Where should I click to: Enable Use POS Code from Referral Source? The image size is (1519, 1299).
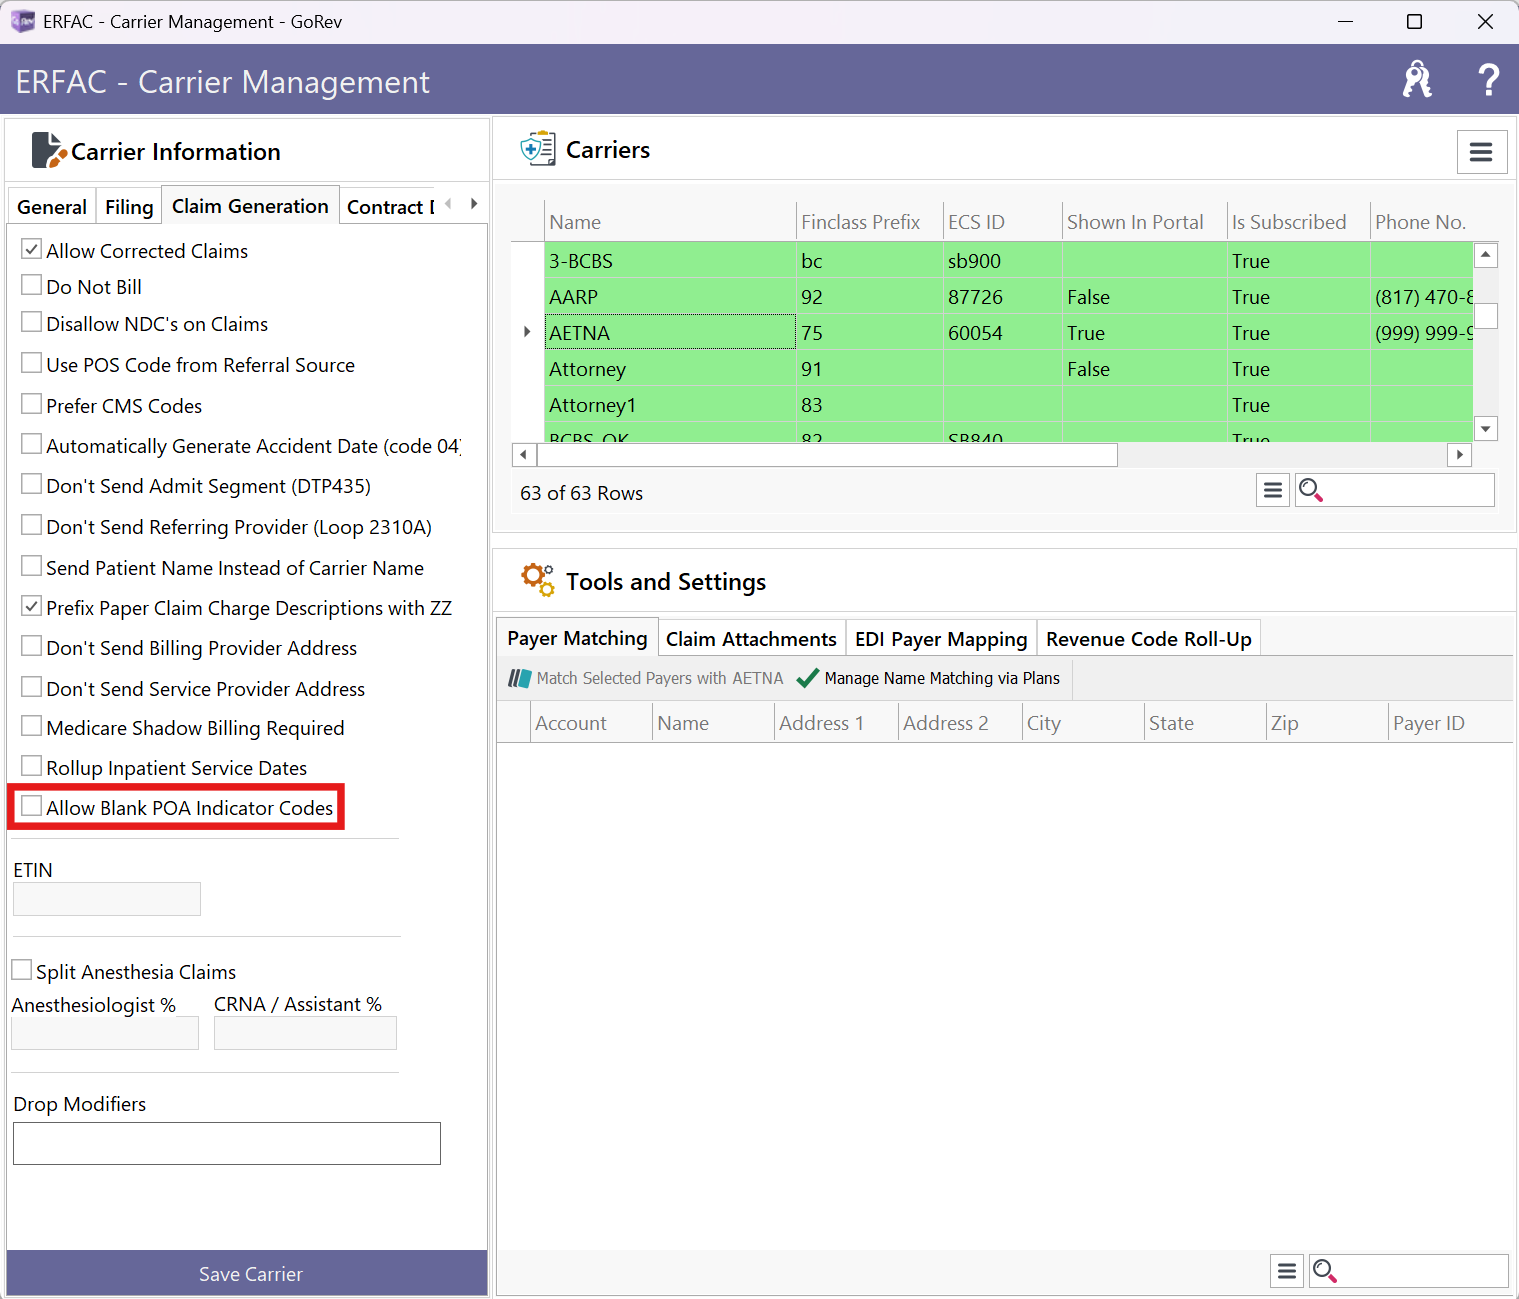pyautogui.click(x=32, y=363)
